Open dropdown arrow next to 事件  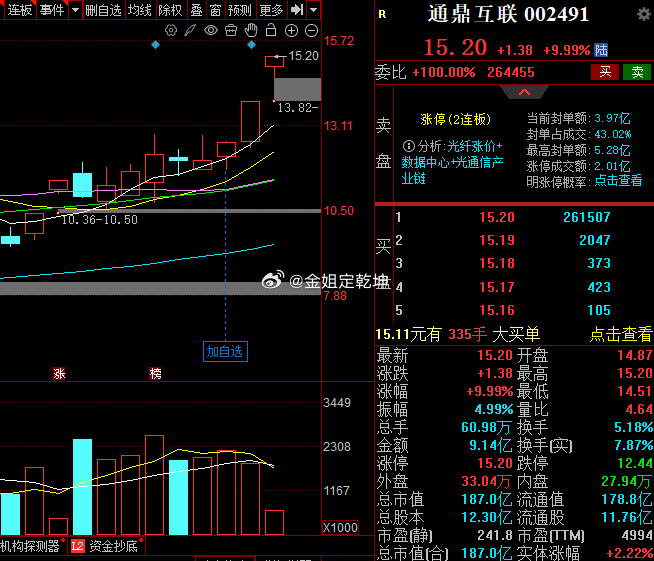[x=75, y=10]
